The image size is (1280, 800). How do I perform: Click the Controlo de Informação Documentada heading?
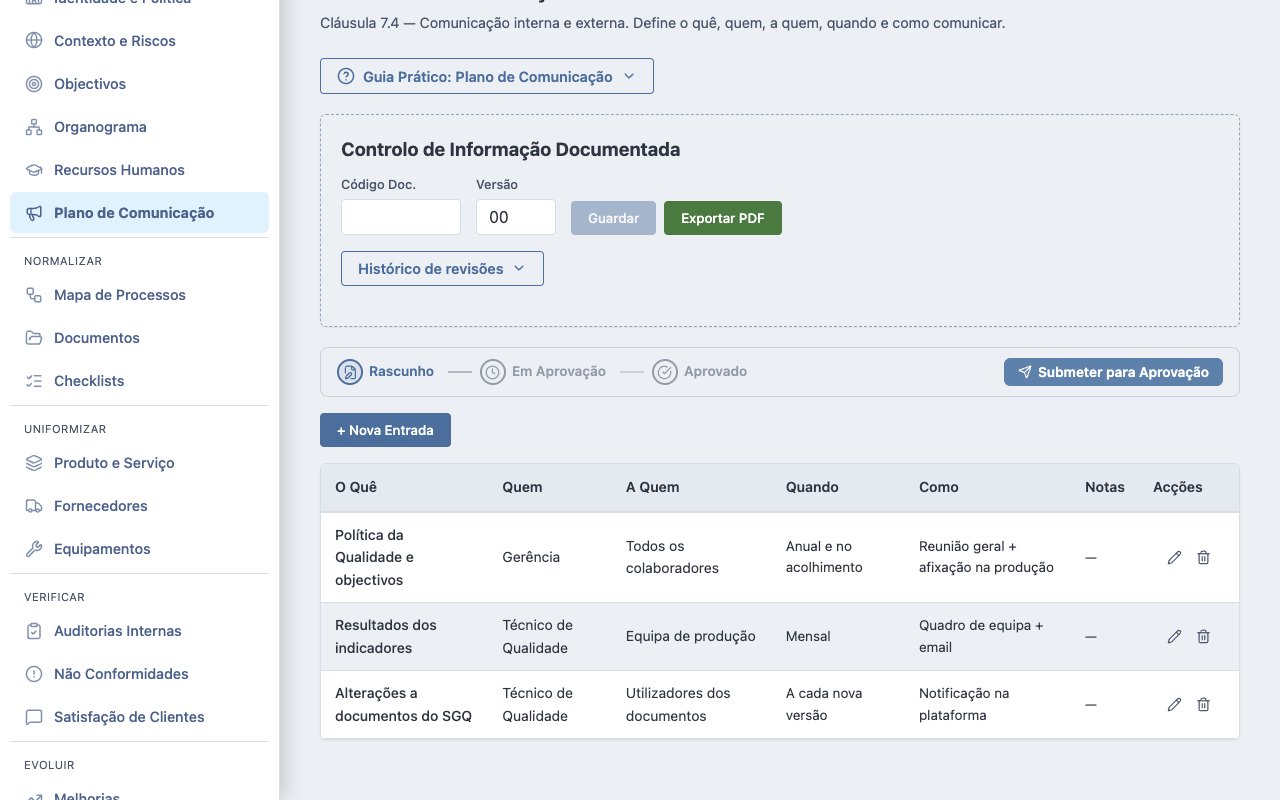511,150
